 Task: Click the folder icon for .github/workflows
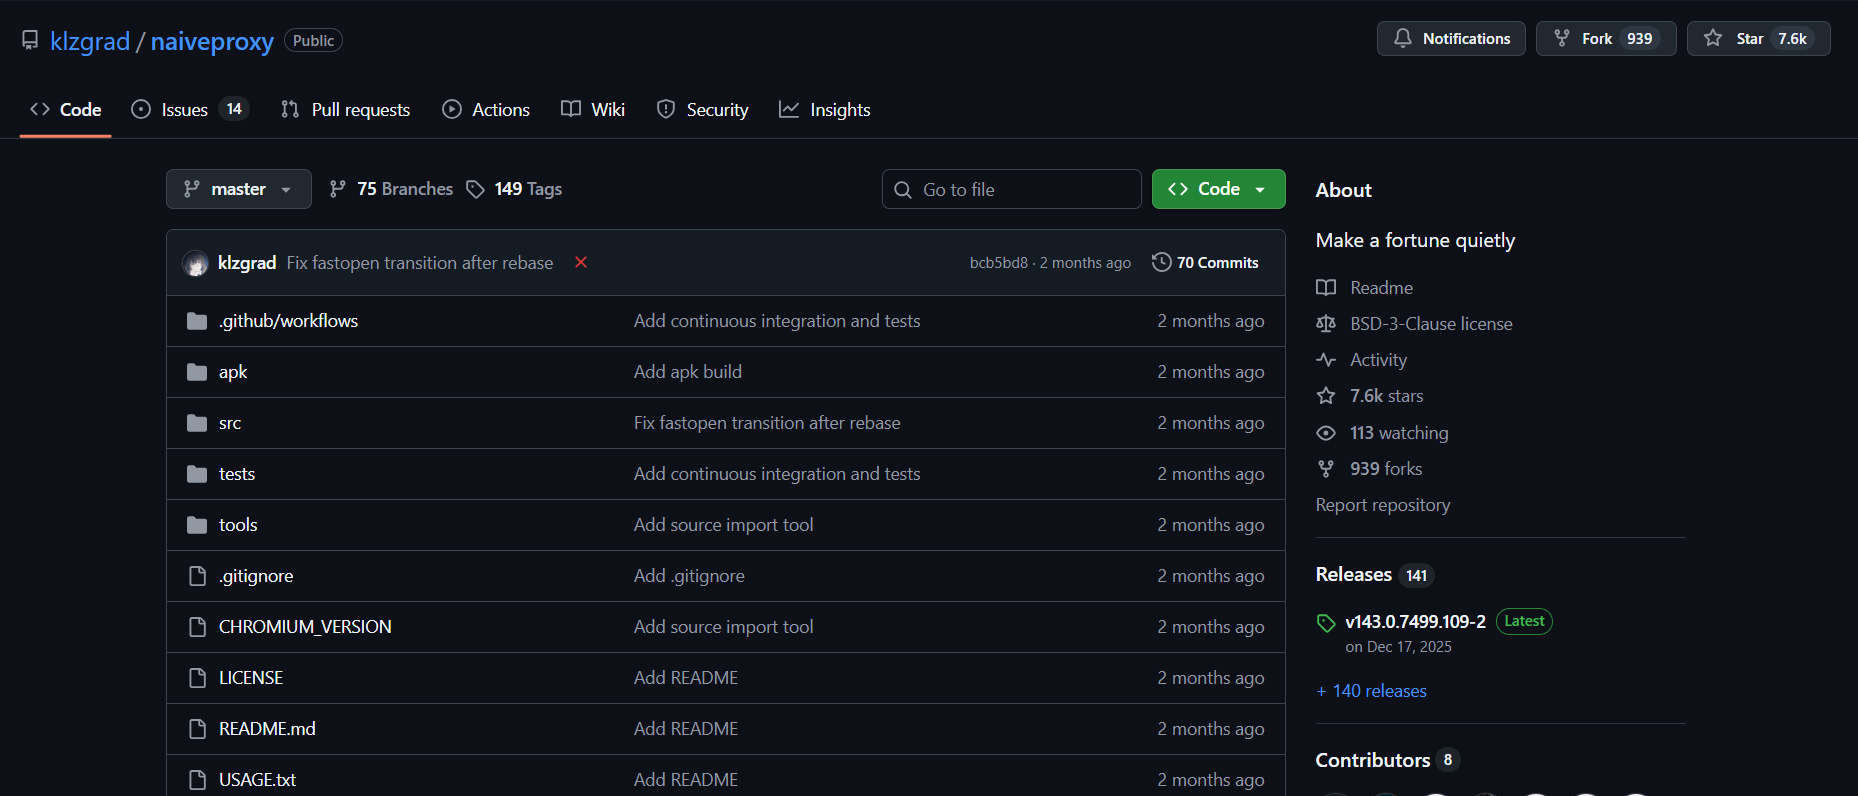click(x=197, y=321)
